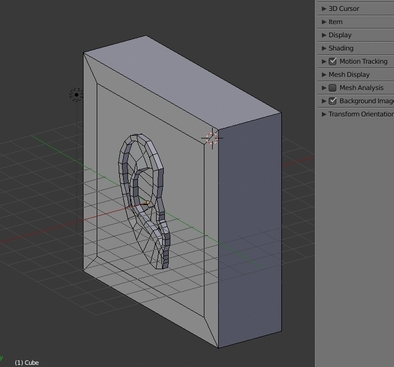Disable the Background Images checkbox
394x367 pixels.
pos(332,101)
